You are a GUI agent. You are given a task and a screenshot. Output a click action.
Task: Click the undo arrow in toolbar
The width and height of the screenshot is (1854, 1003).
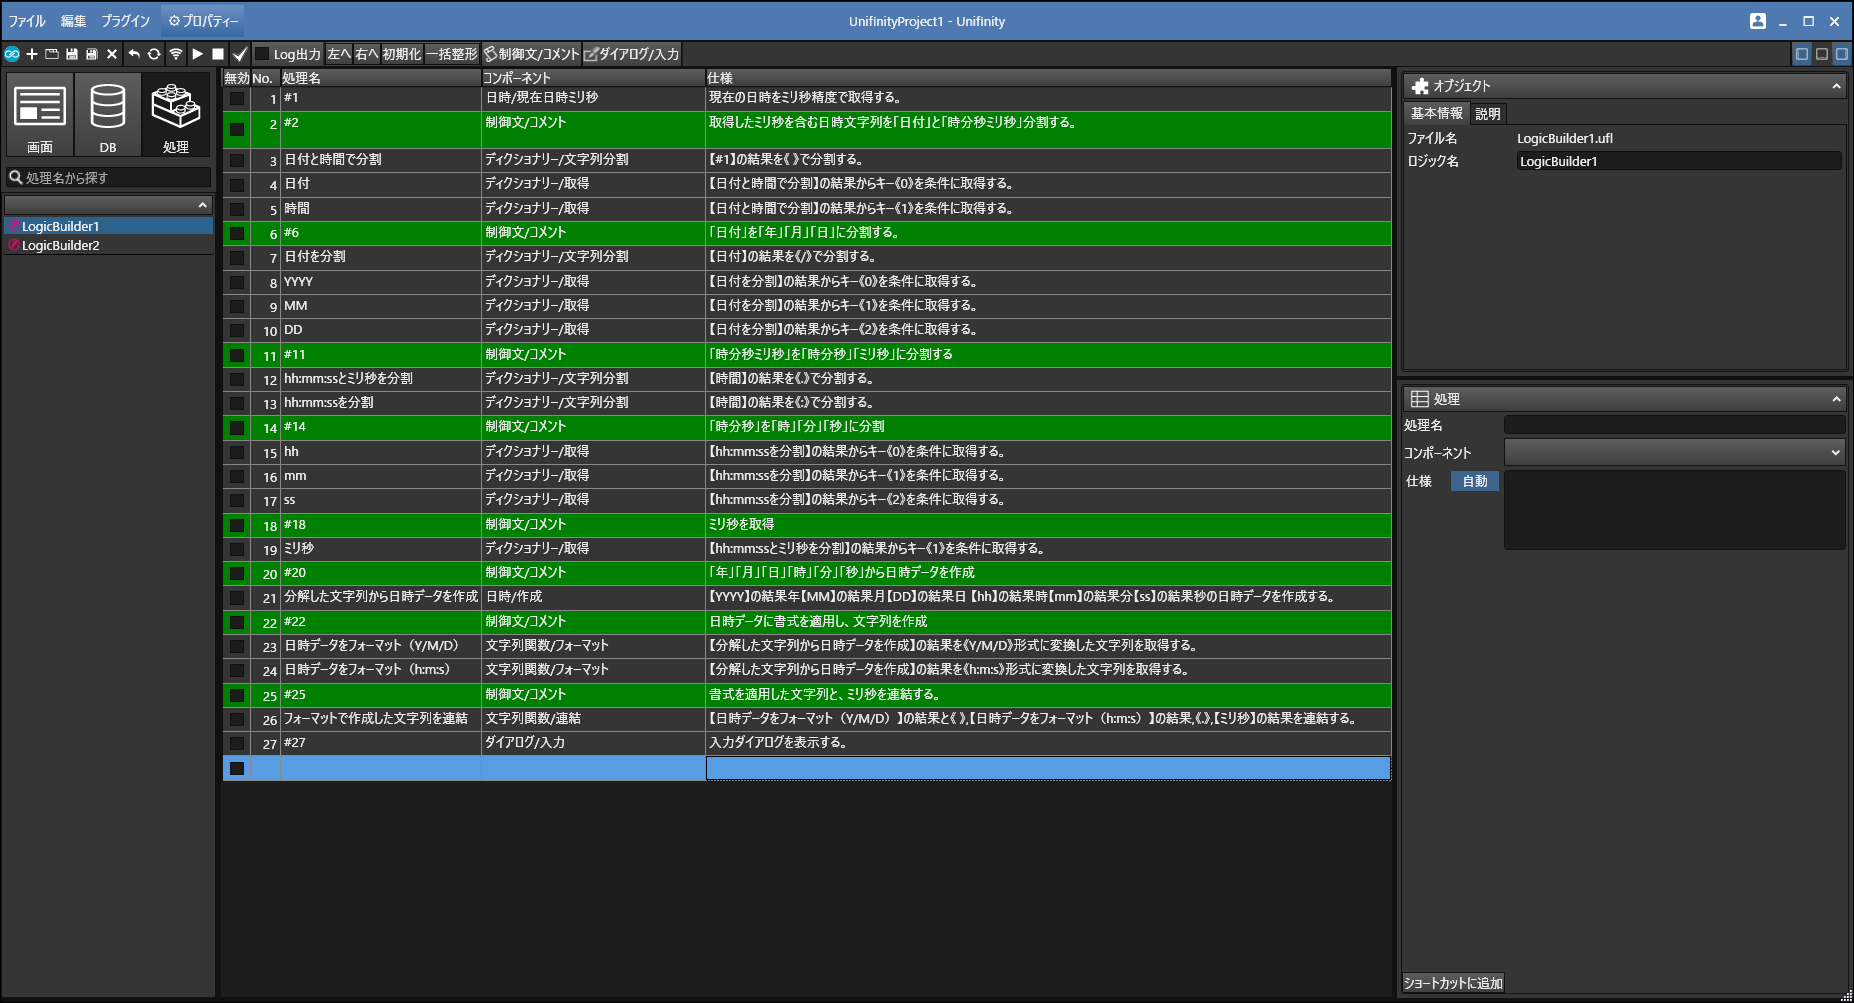133,54
